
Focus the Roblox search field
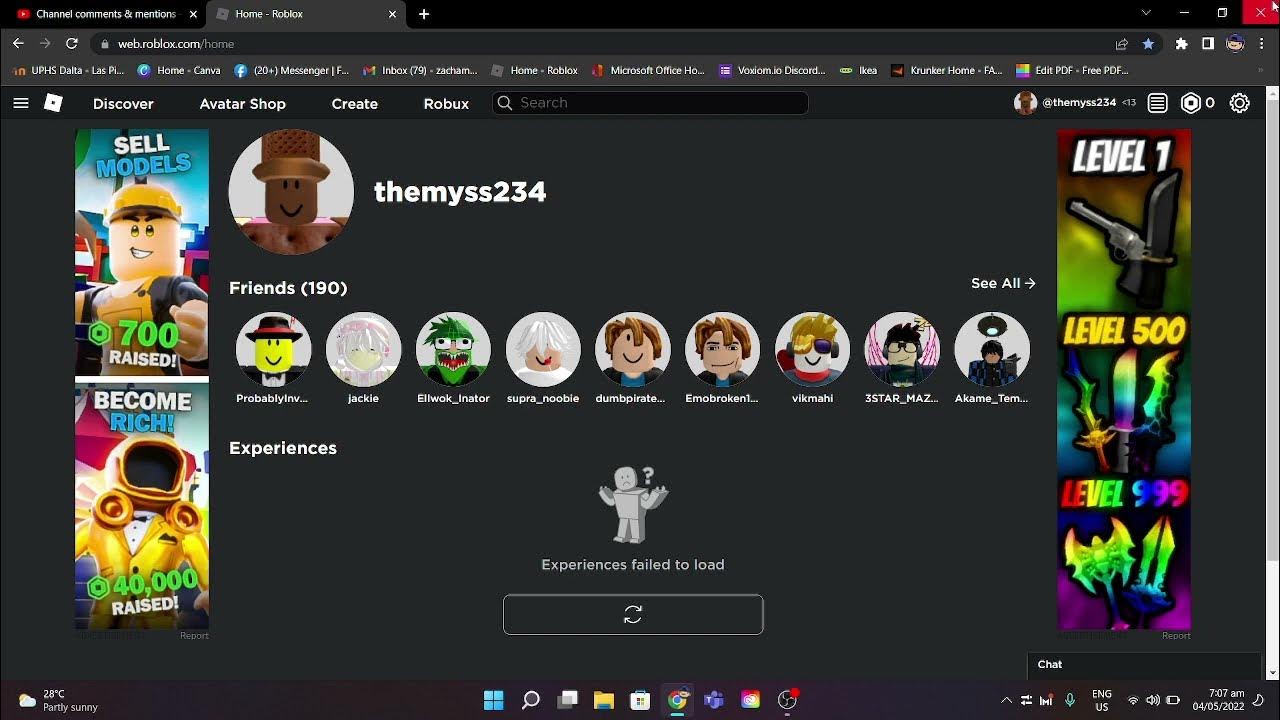click(x=650, y=103)
